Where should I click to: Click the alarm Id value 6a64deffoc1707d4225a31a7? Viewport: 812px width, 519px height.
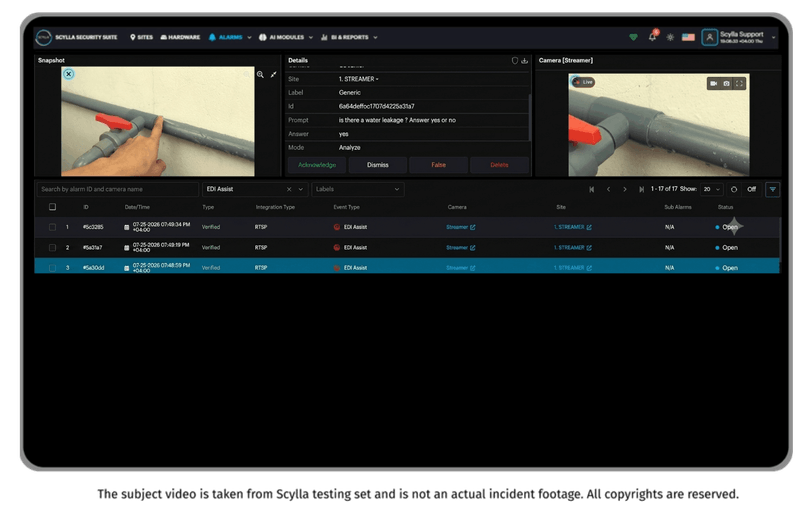point(376,107)
